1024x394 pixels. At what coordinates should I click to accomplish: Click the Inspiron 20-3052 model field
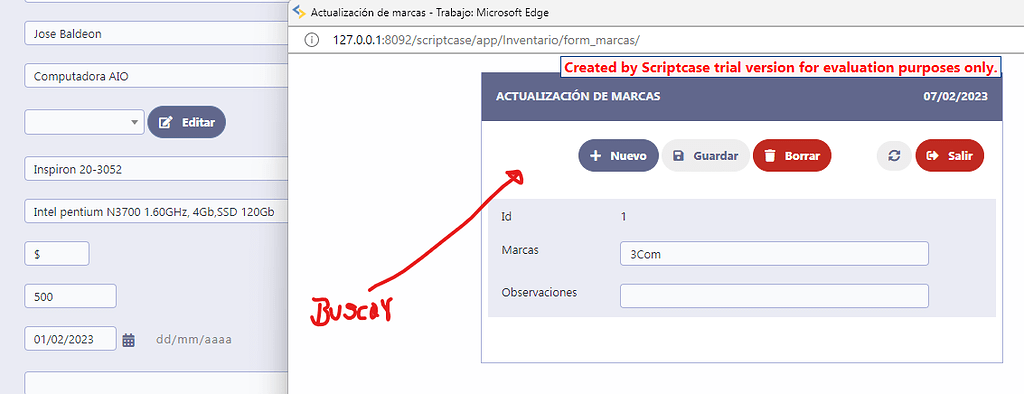pyautogui.click(x=157, y=169)
